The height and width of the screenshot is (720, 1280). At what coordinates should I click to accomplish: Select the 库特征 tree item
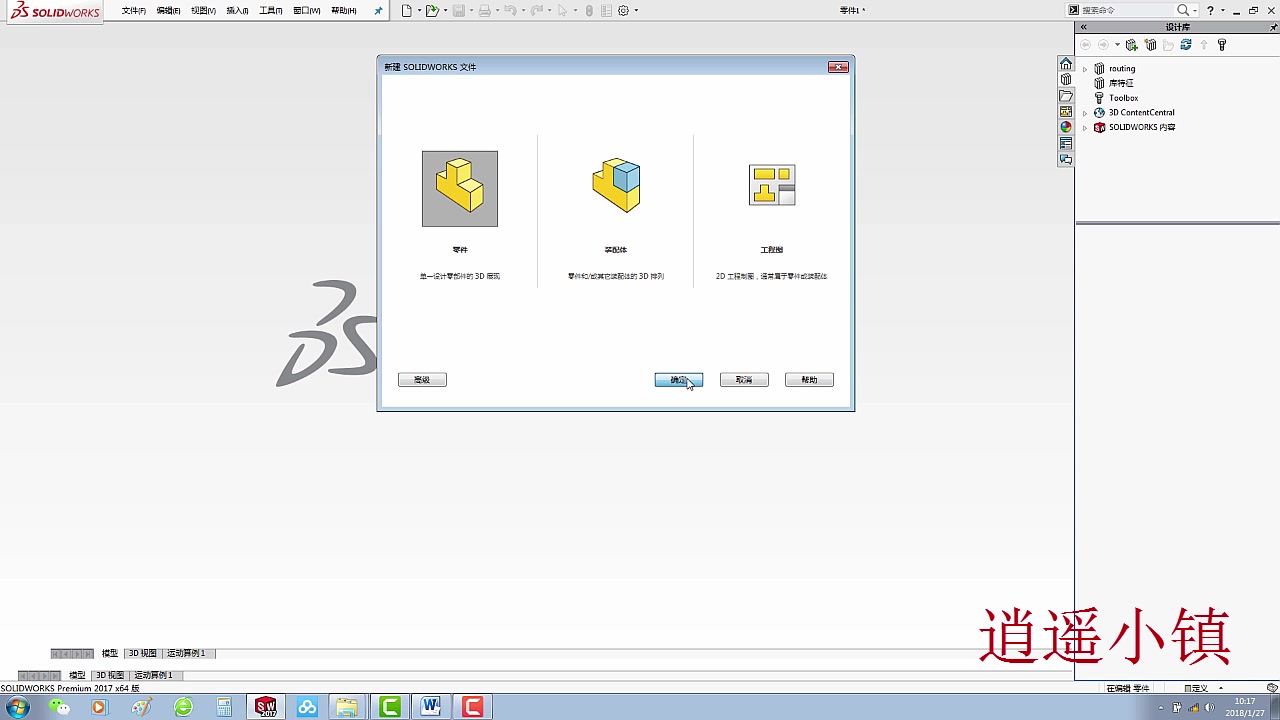[x=1121, y=83]
